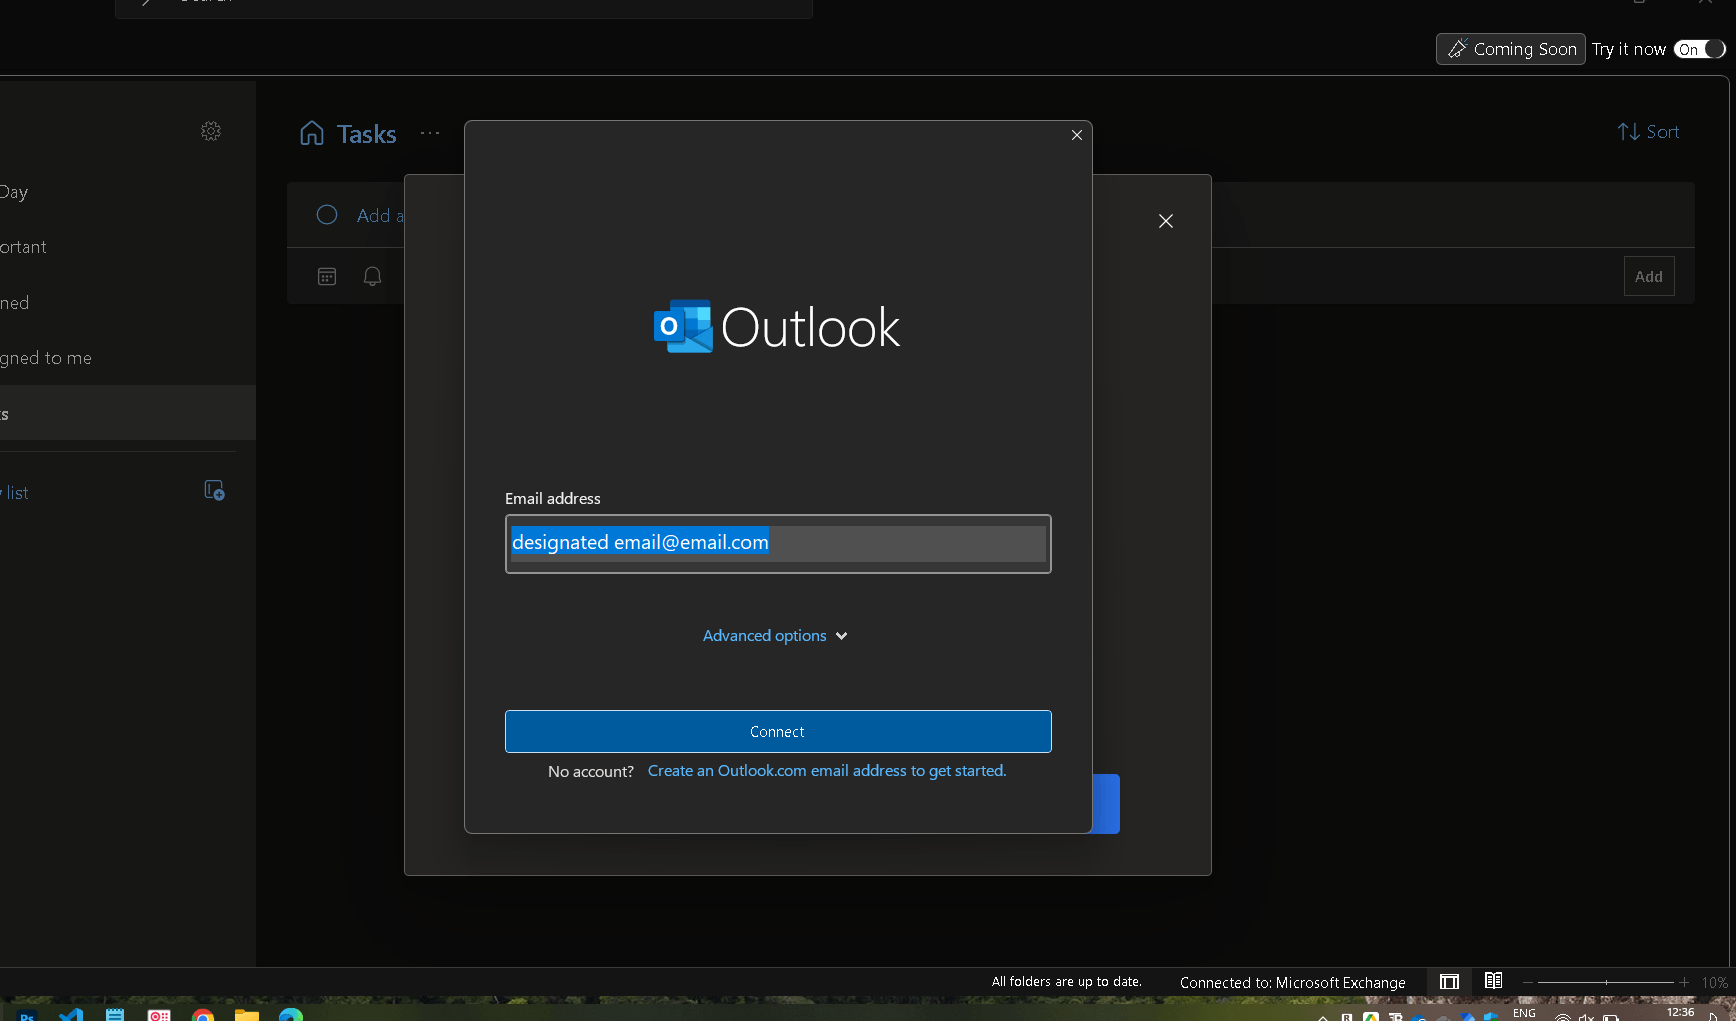This screenshot has height=1021, width=1736.
Task: Close the Outlook account dialog
Action: (x=1077, y=135)
